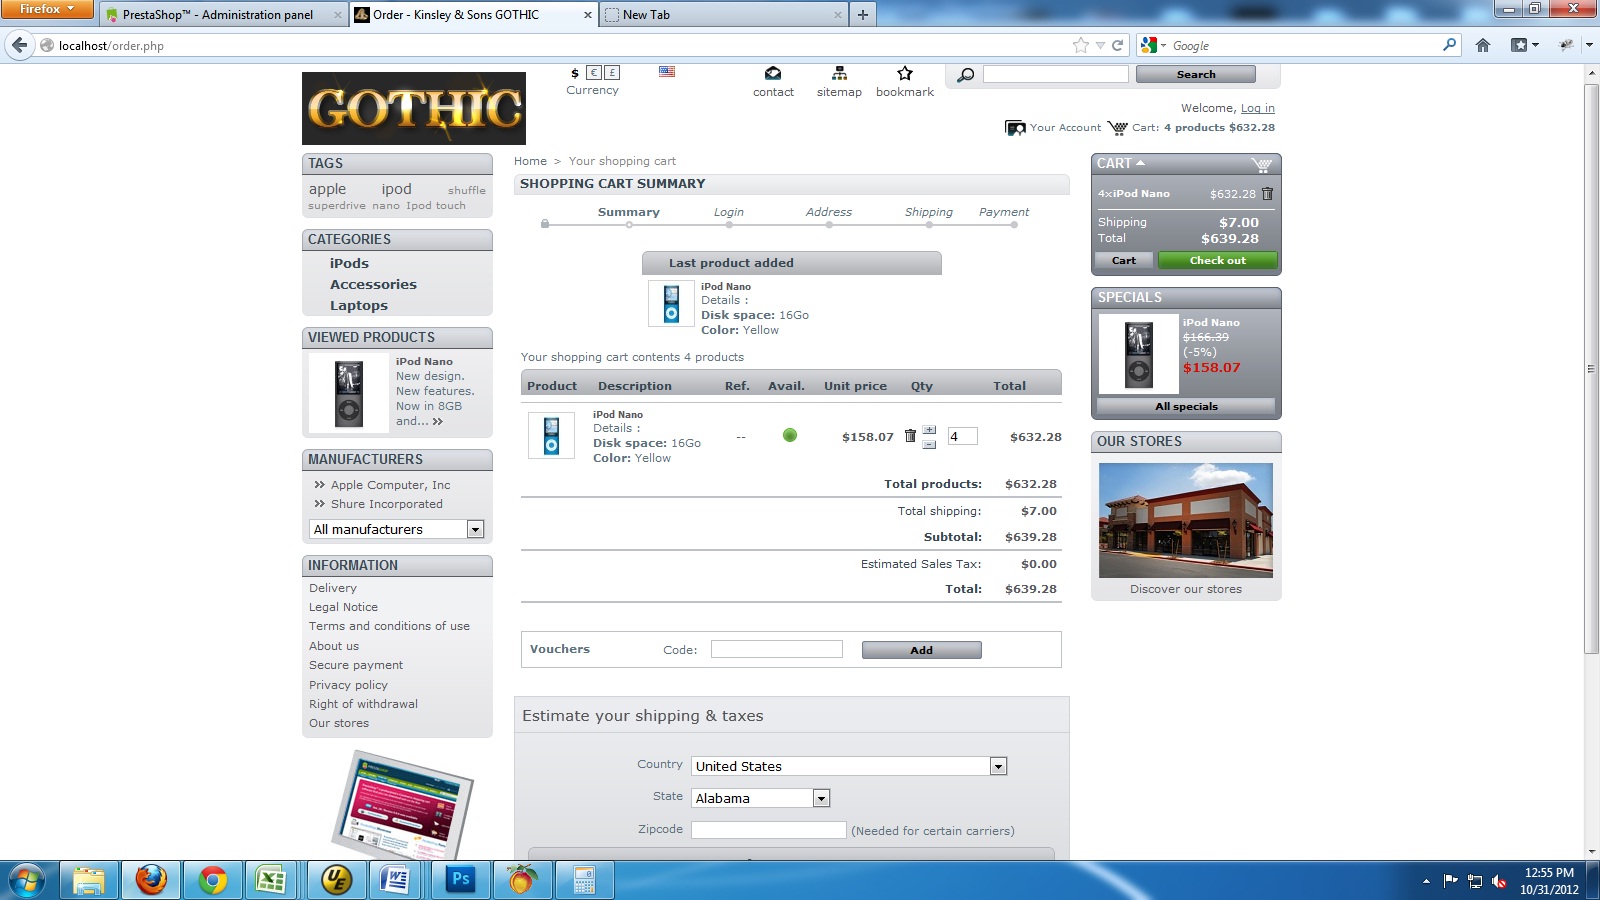Open the Accessories category

[373, 284]
